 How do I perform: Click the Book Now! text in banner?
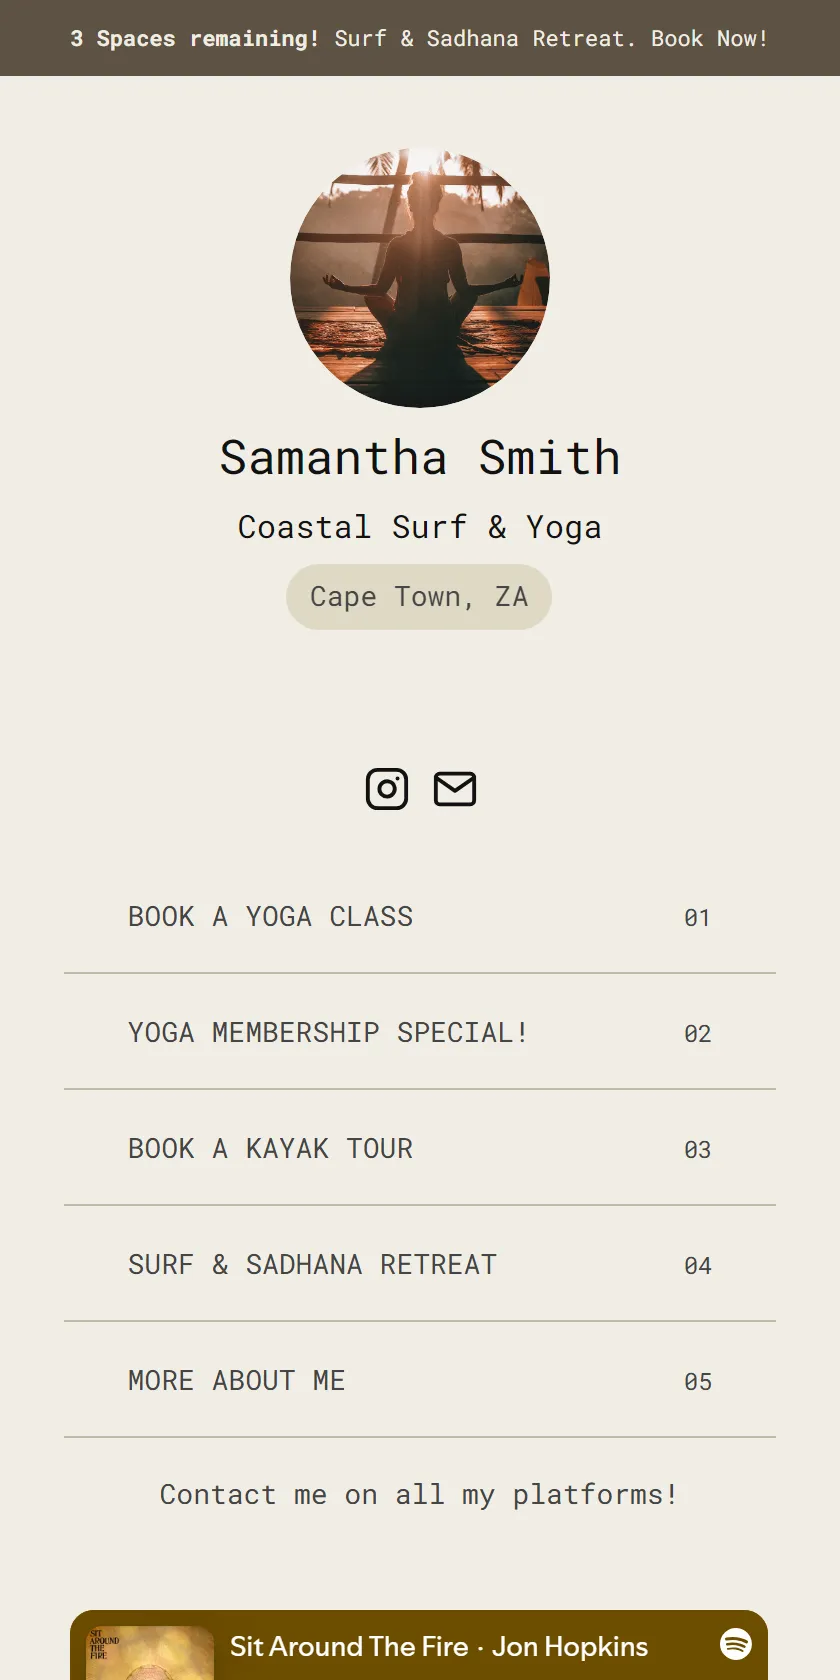coord(710,39)
